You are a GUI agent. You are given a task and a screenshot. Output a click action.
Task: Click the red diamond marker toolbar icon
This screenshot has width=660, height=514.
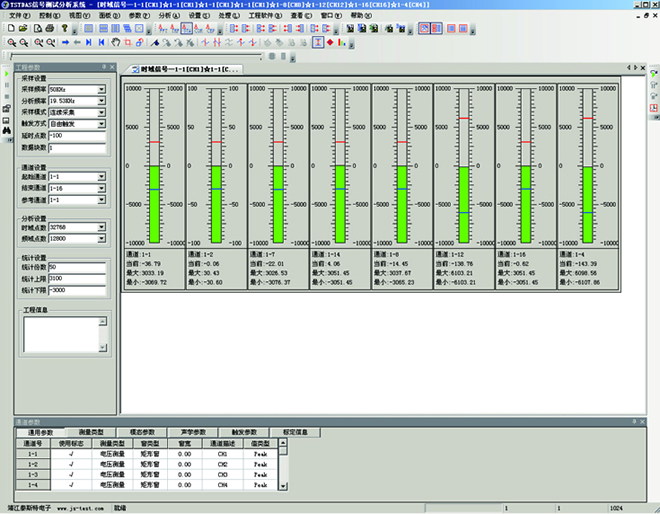tap(330, 43)
